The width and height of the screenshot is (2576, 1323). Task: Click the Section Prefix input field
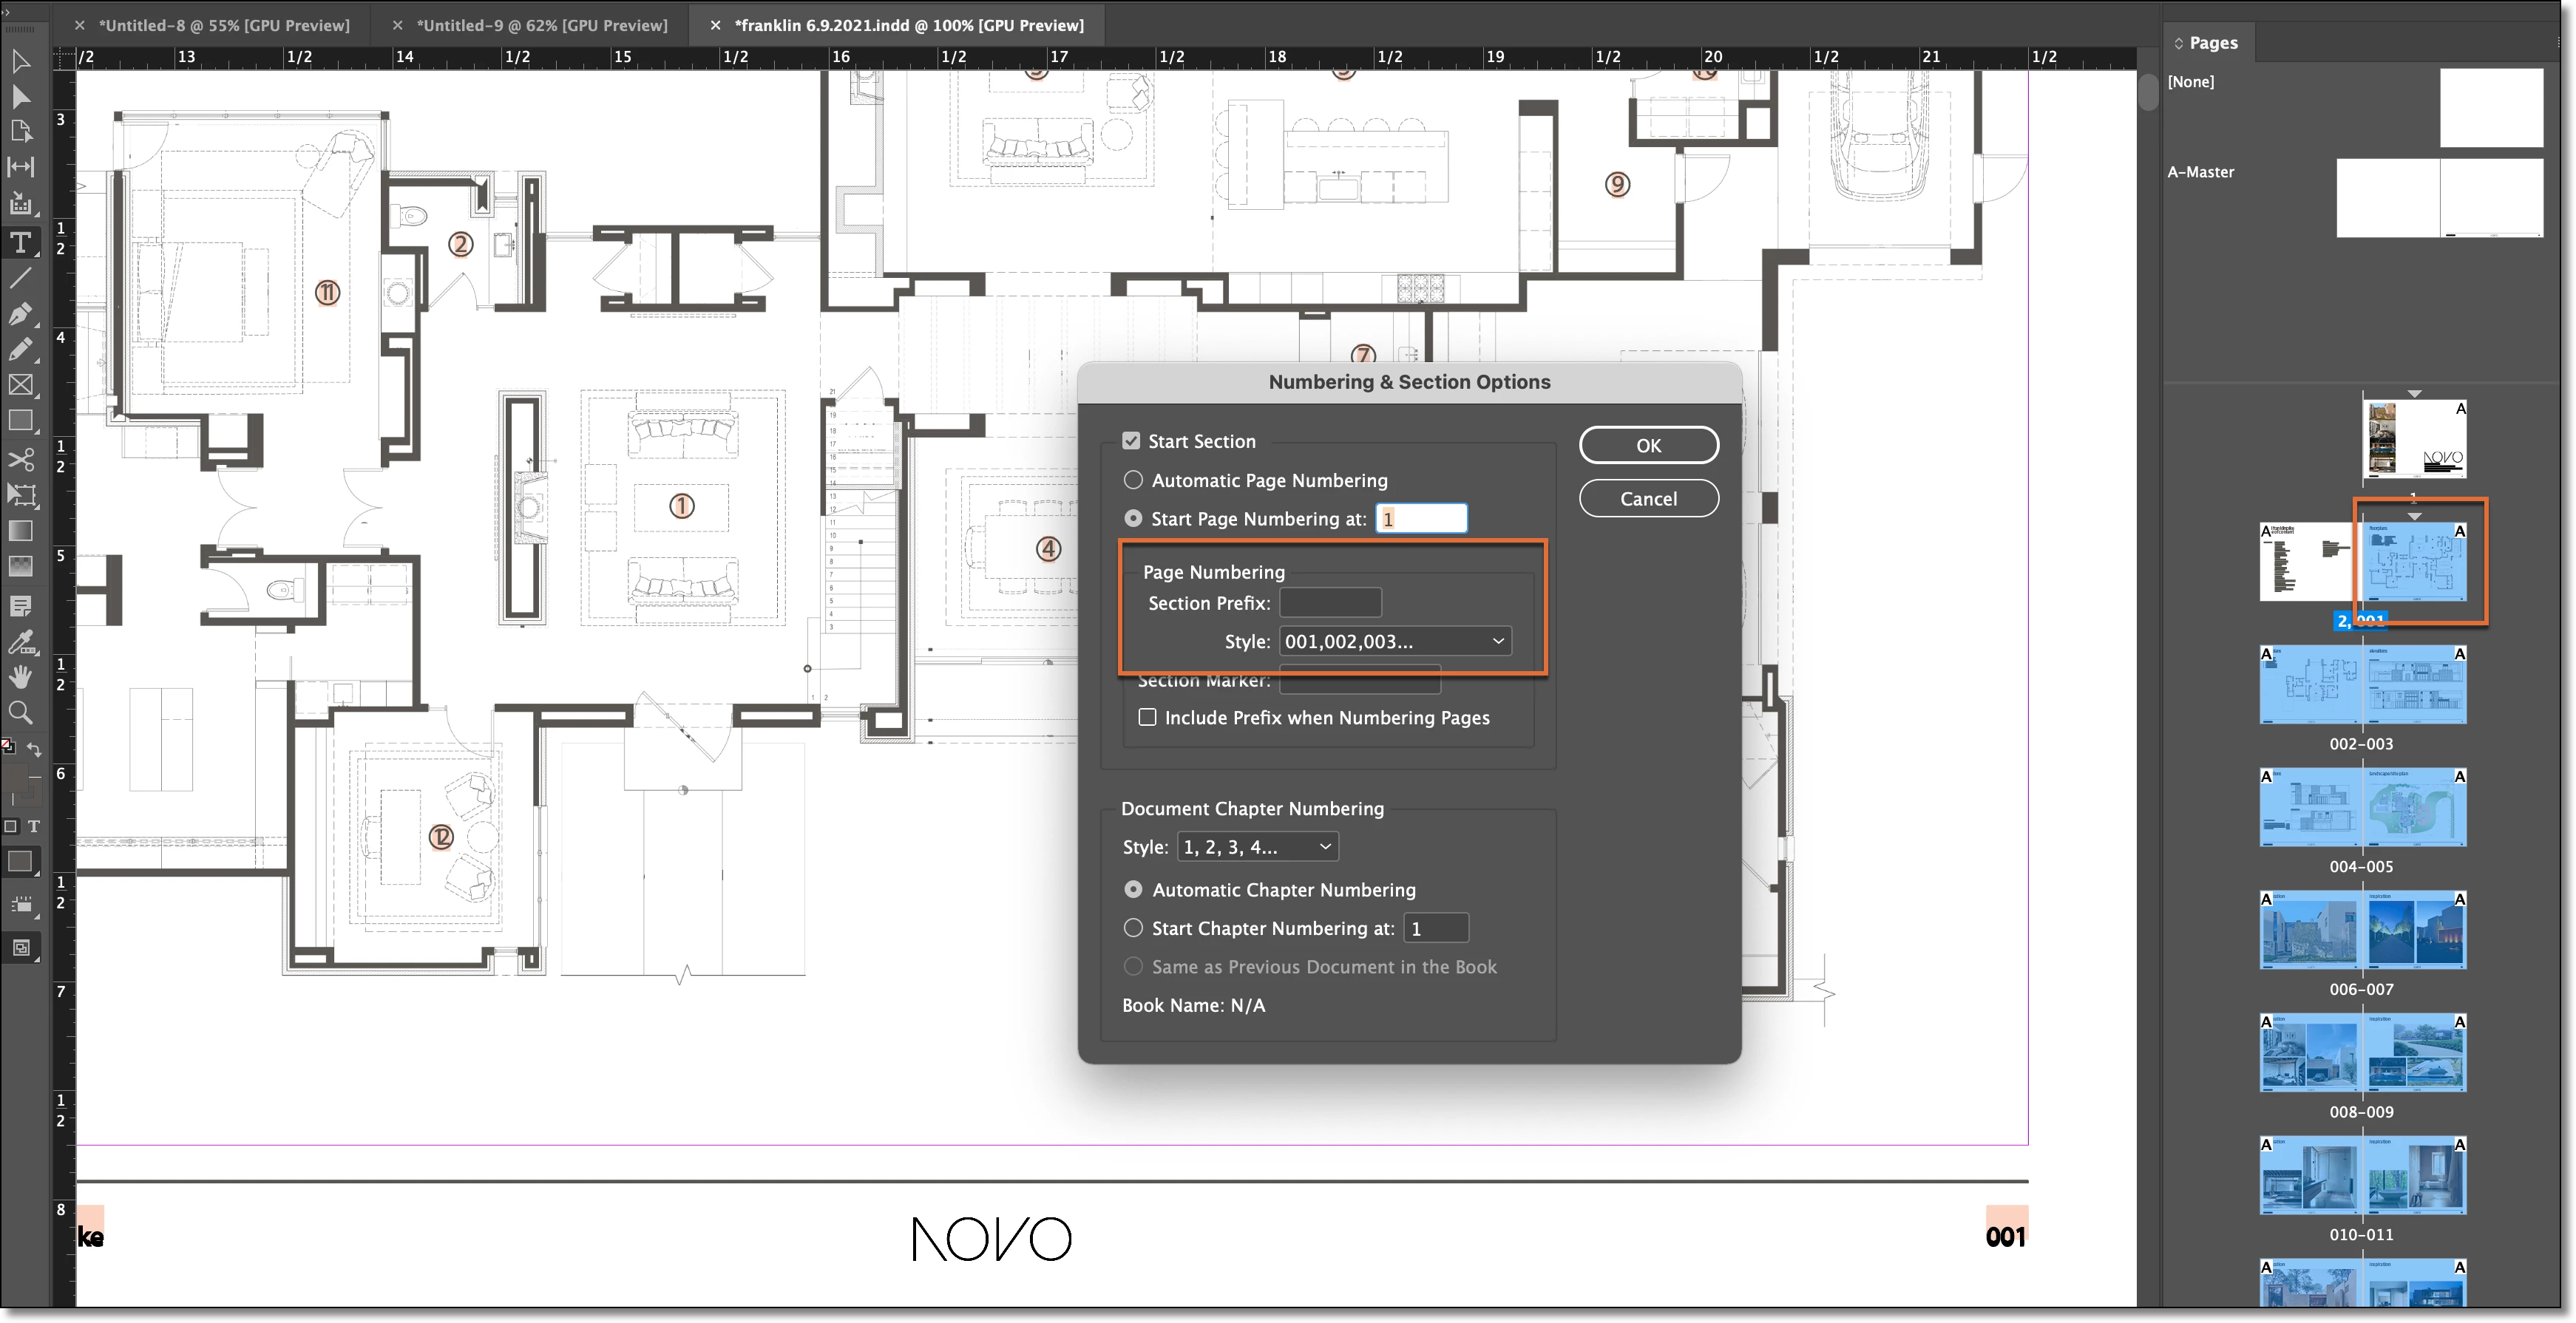pos(1330,603)
